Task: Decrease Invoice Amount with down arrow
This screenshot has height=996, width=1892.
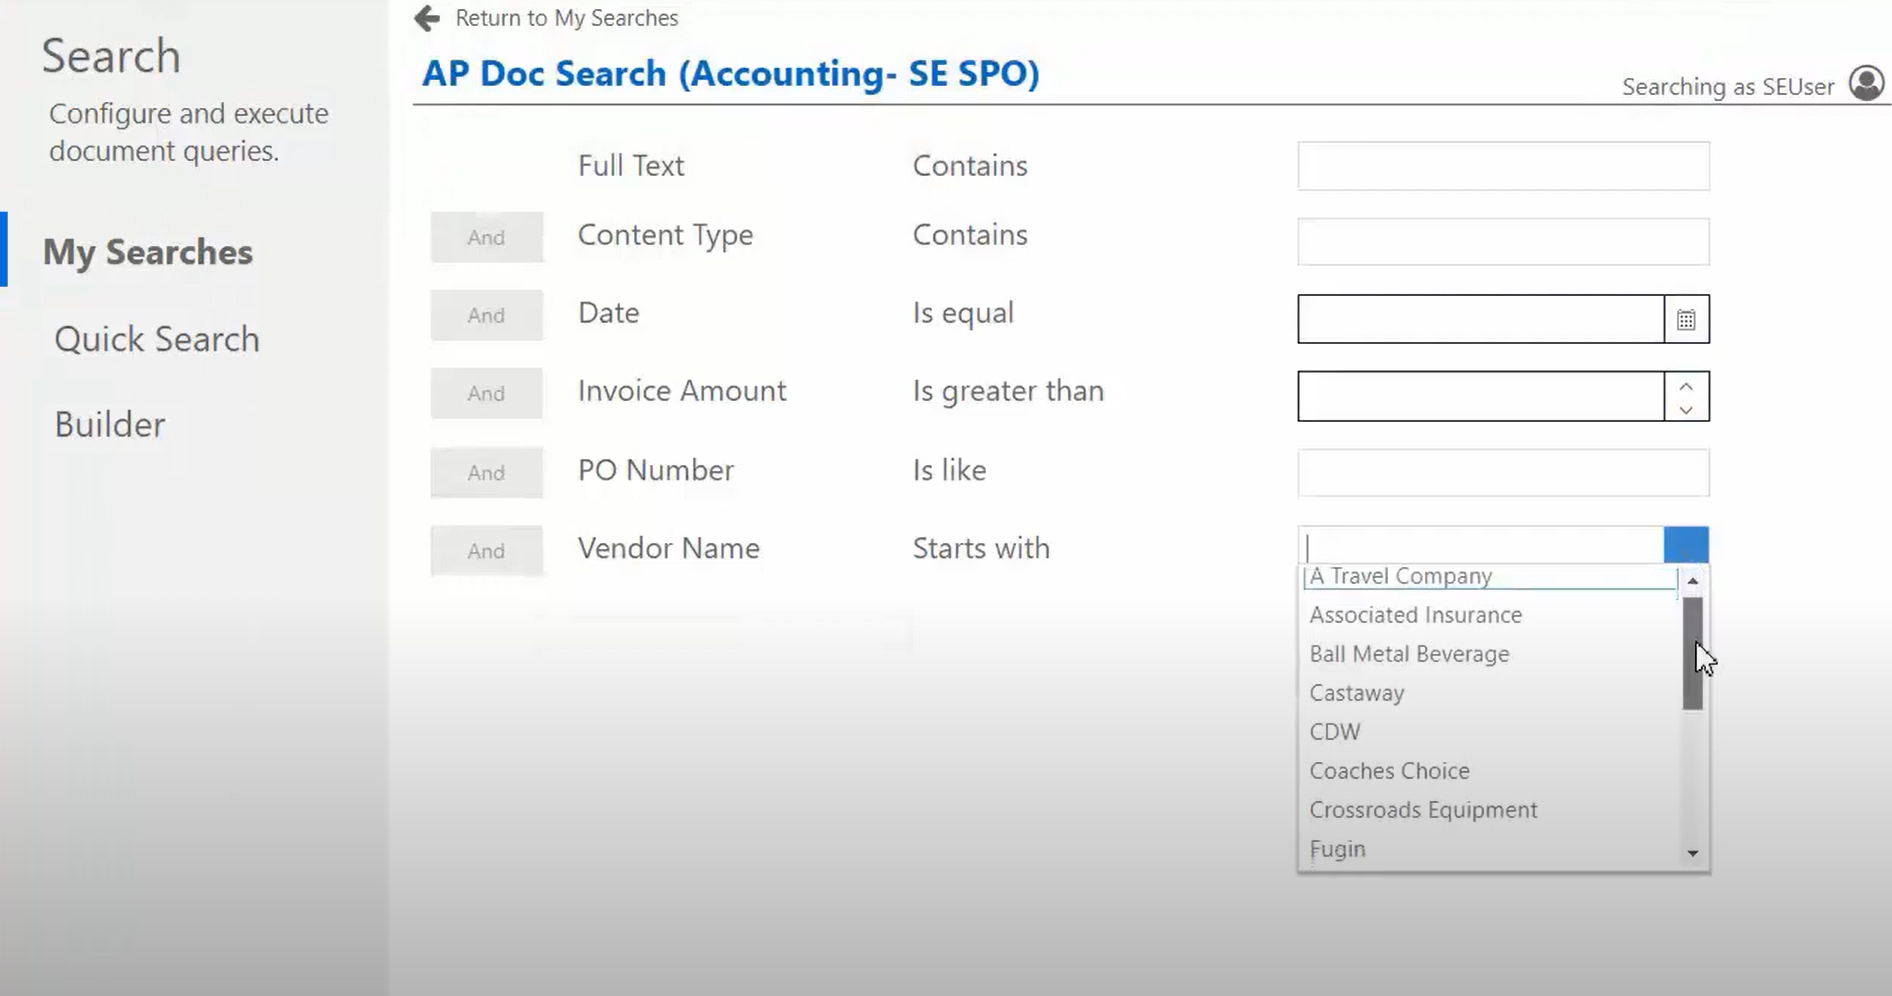Action: 1686,409
